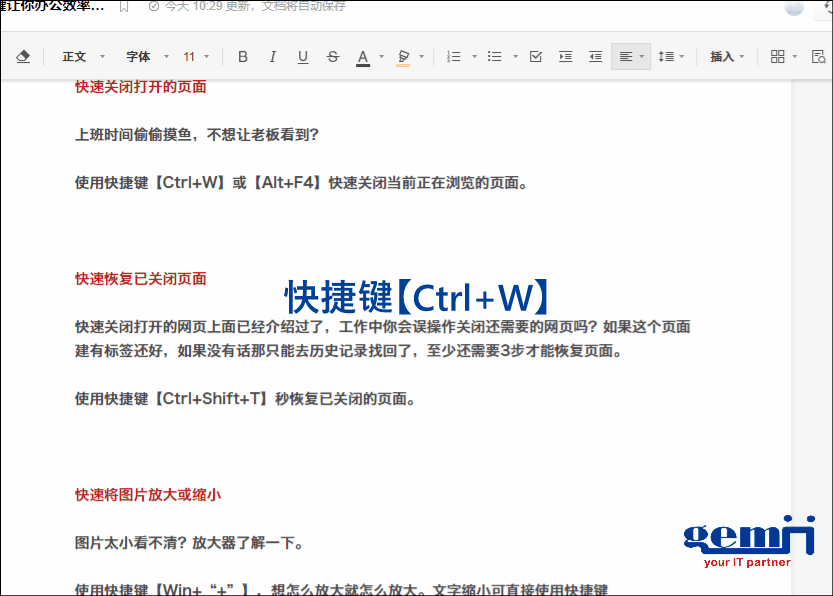Screen dimensions: 833x596
Task: Toggle bold formatting
Action: tap(242, 57)
